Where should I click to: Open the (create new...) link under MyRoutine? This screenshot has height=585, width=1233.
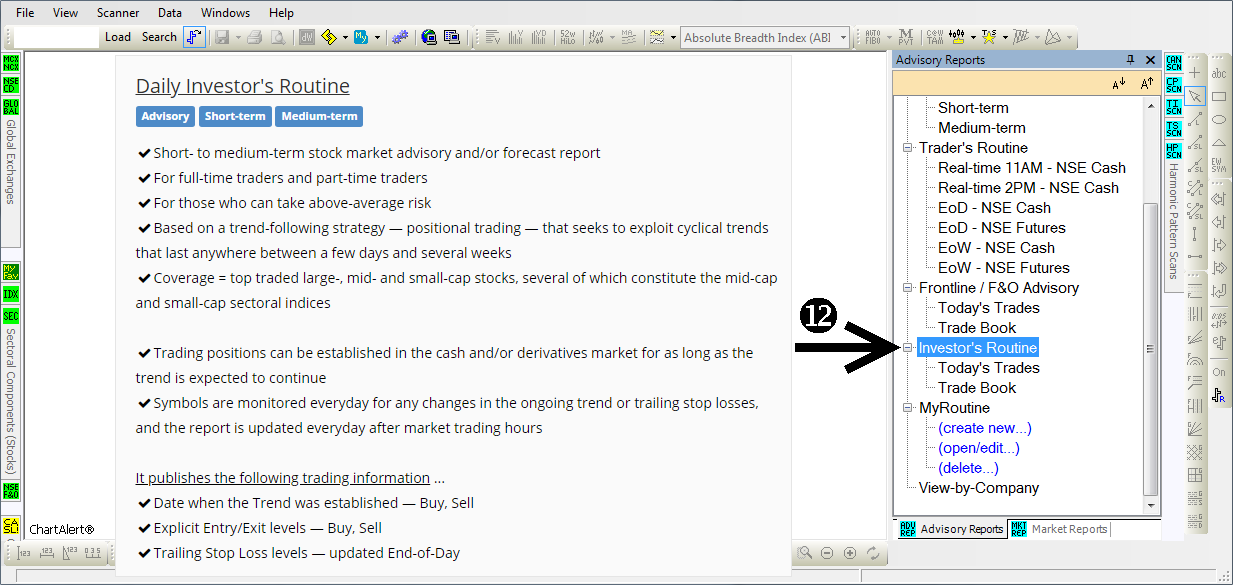(984, 428)
